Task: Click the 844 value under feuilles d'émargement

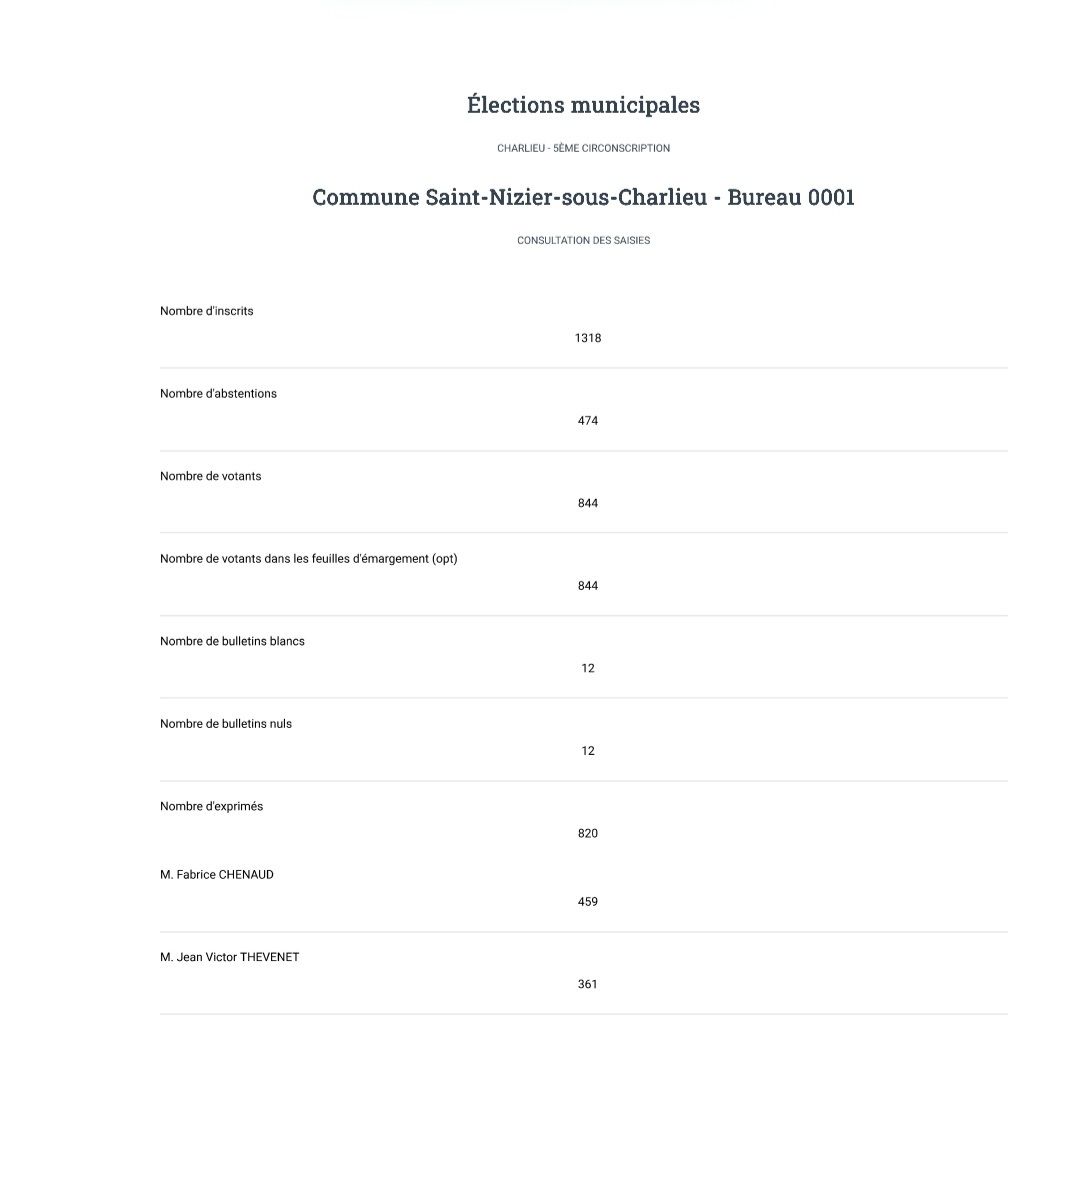Action: tap(588, 586)
